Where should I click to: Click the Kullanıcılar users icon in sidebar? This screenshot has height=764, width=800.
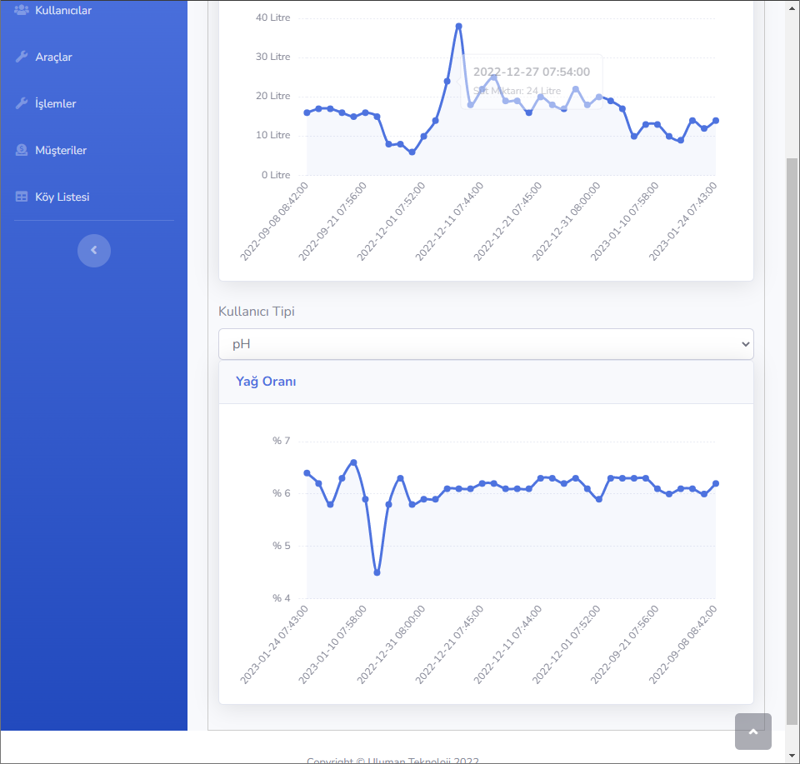click(x=21, y=10)
